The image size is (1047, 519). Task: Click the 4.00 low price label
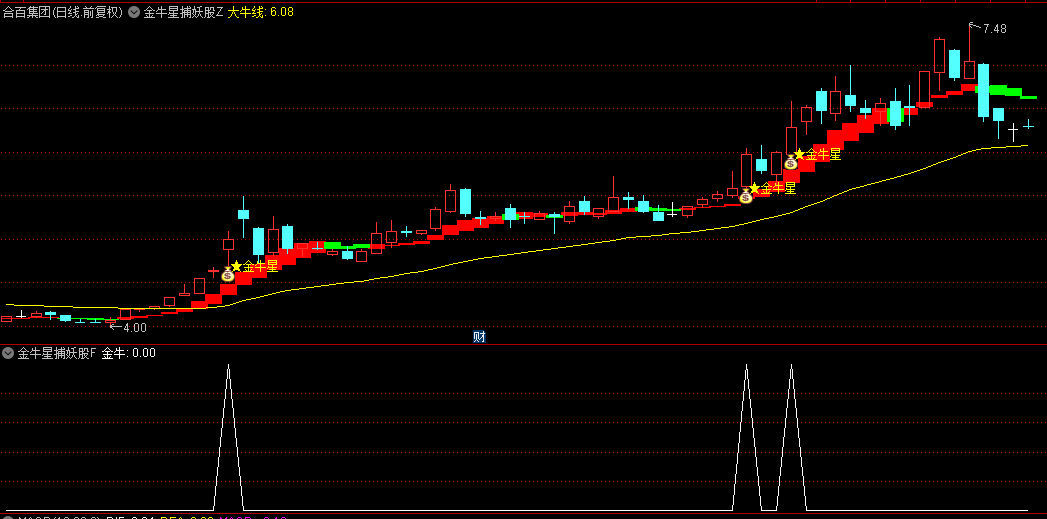click(135, 328)
